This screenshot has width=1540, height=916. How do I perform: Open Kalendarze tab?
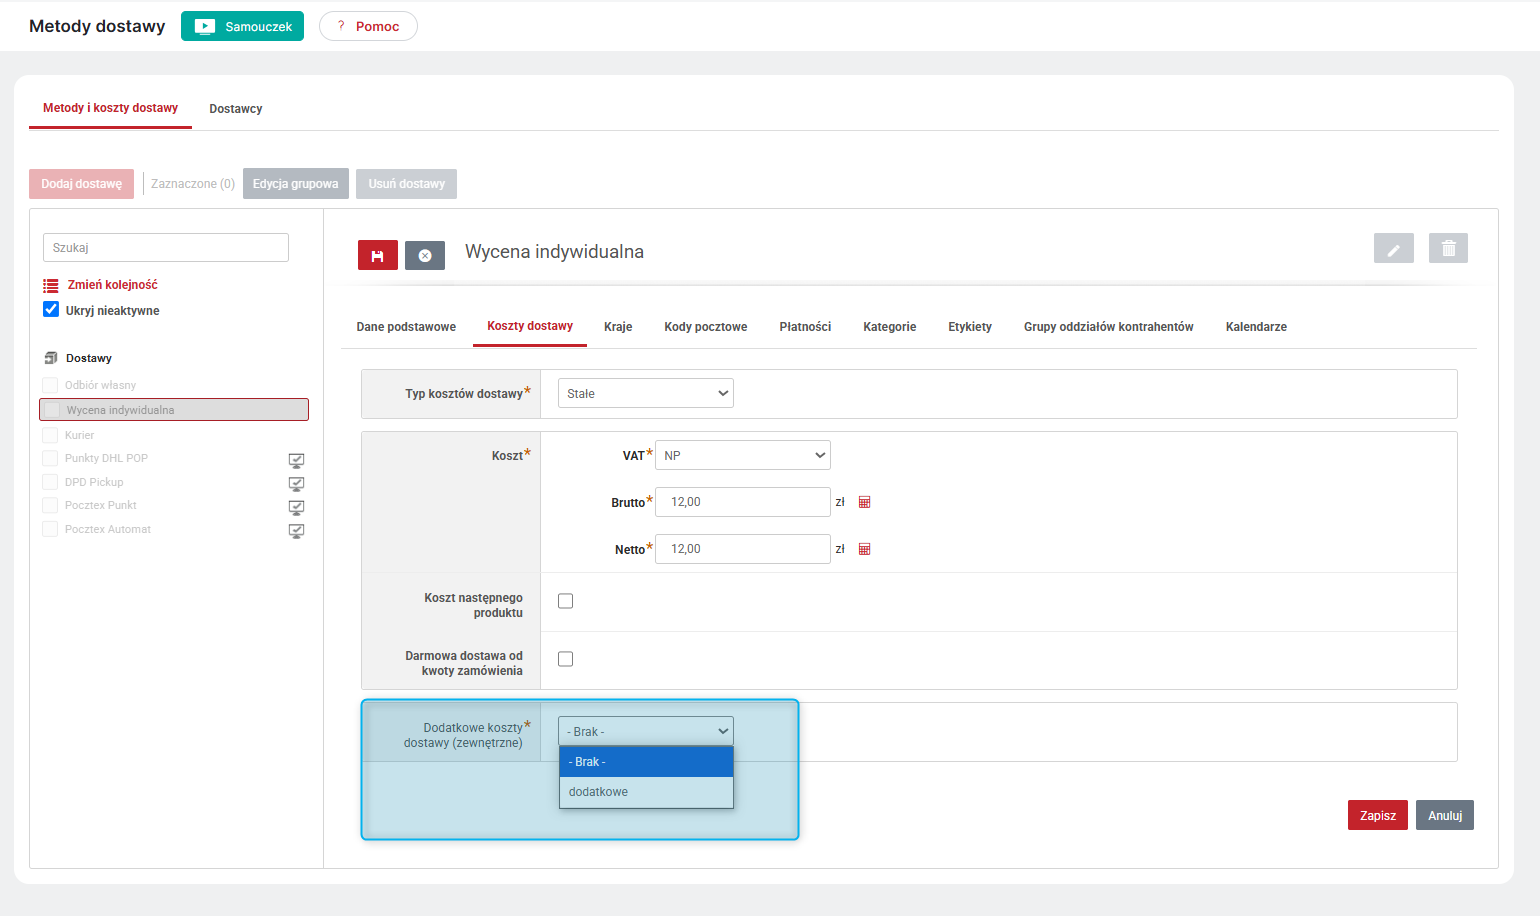(x=1256, y=327)
